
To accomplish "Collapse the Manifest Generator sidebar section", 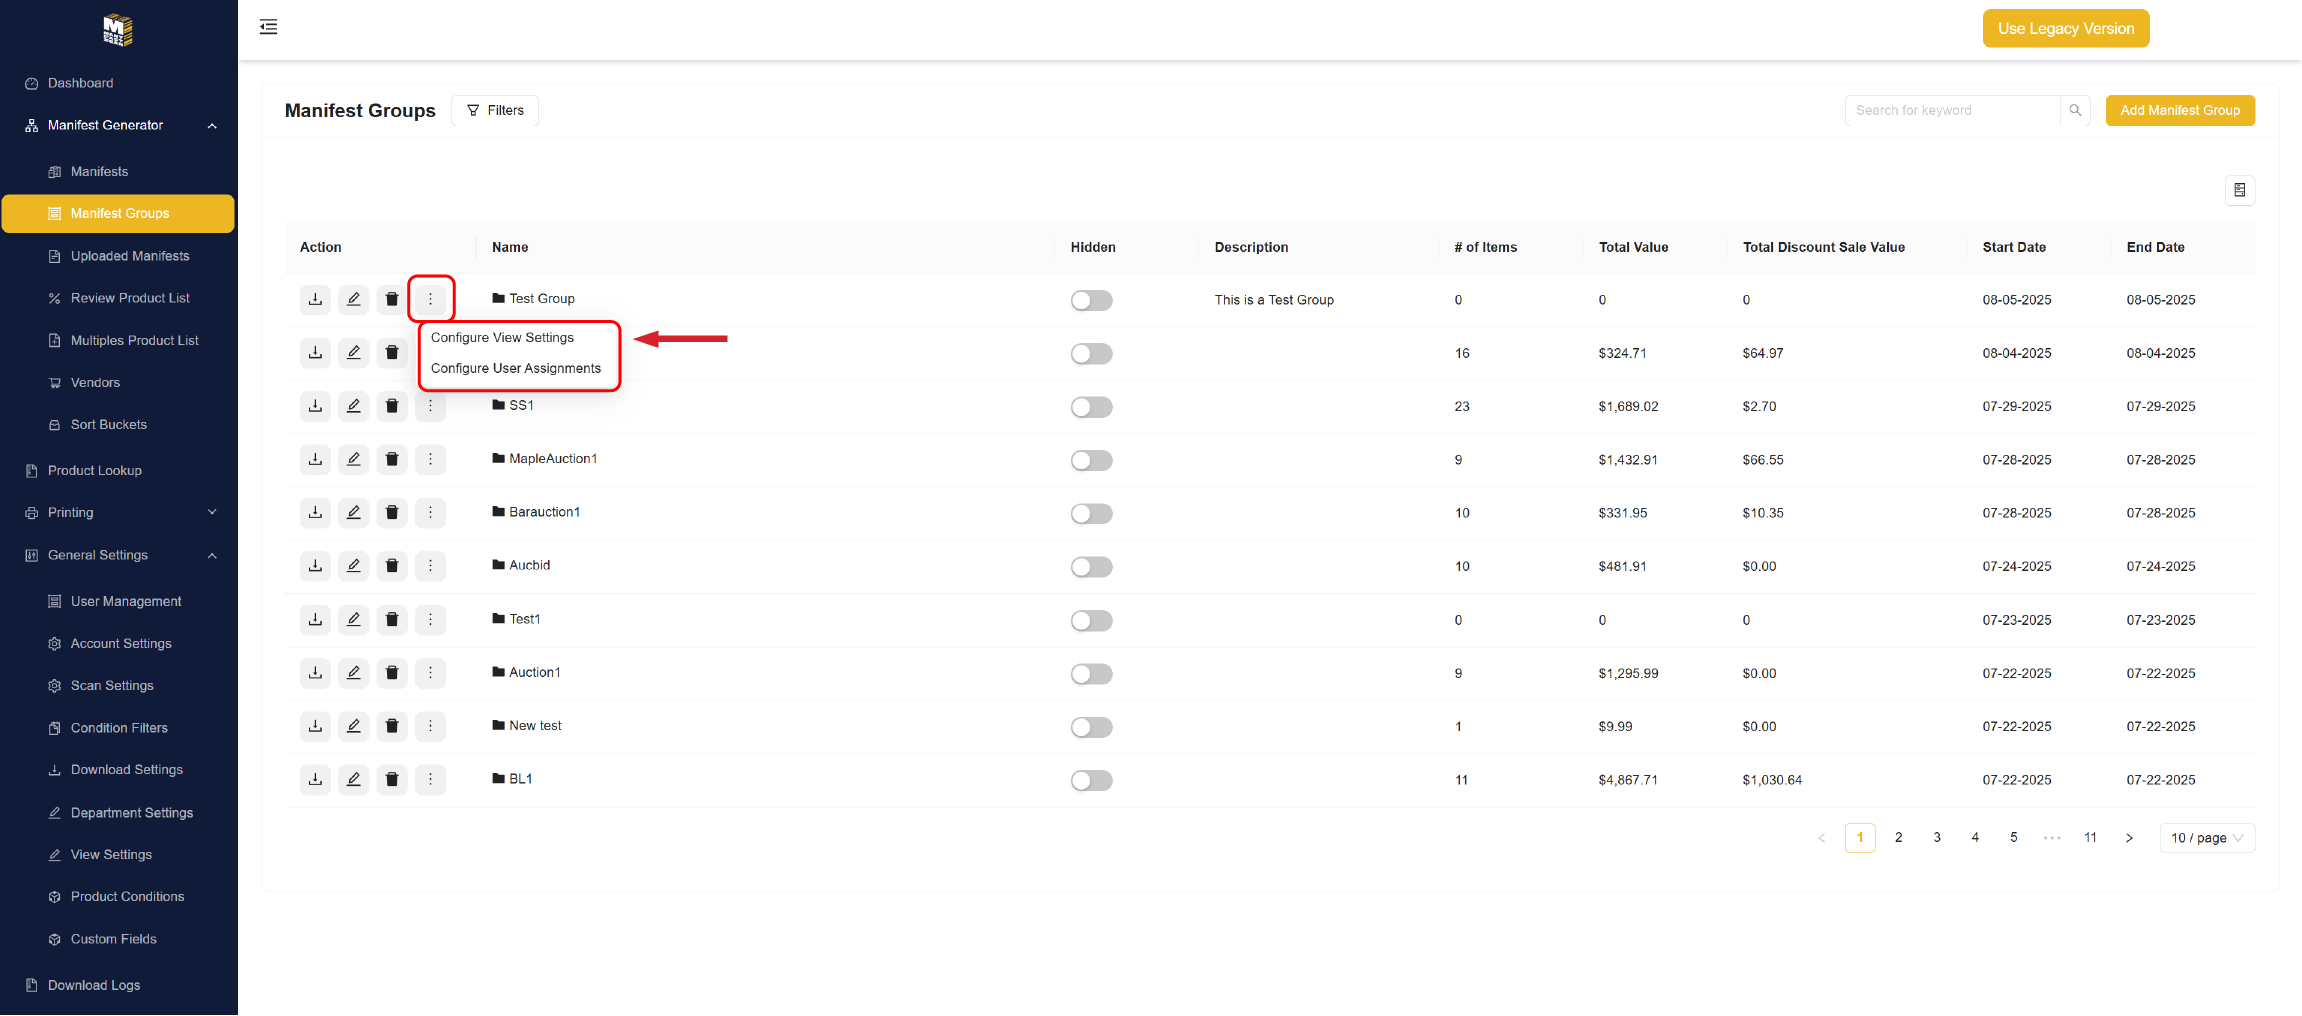I will [x=212, y=126].
